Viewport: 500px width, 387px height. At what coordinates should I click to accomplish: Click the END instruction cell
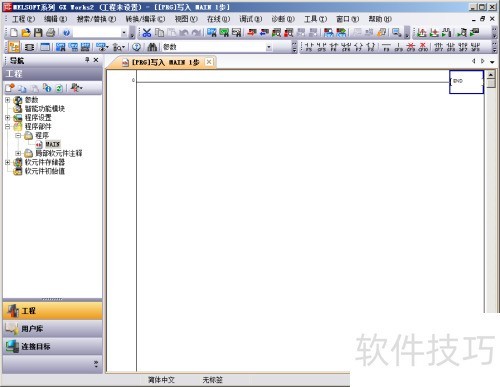tap(466, 82)
